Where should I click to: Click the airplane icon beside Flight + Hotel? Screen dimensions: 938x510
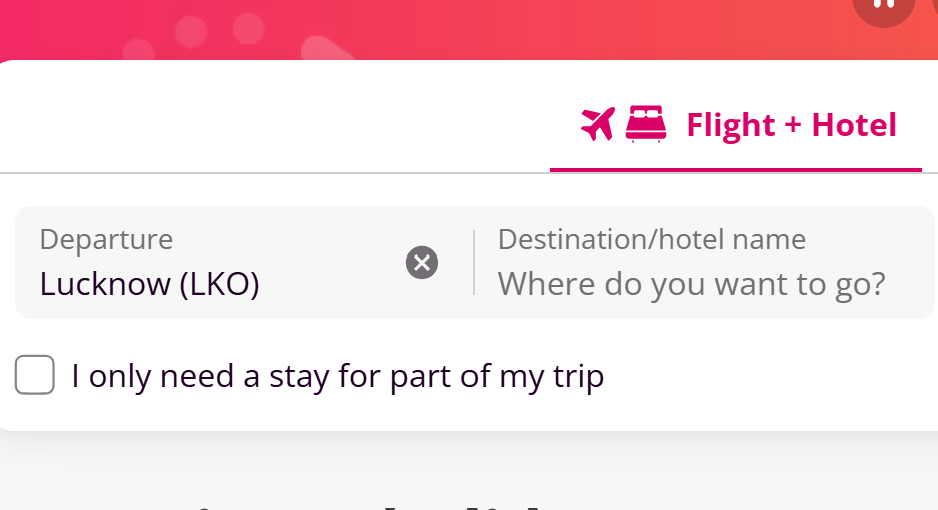[597, 125]
